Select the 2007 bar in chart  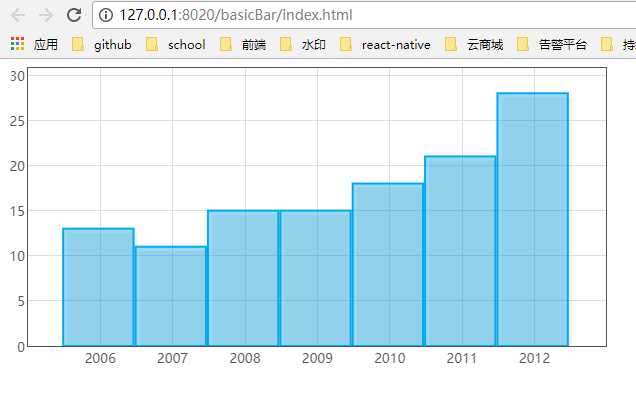click(171, 296)
